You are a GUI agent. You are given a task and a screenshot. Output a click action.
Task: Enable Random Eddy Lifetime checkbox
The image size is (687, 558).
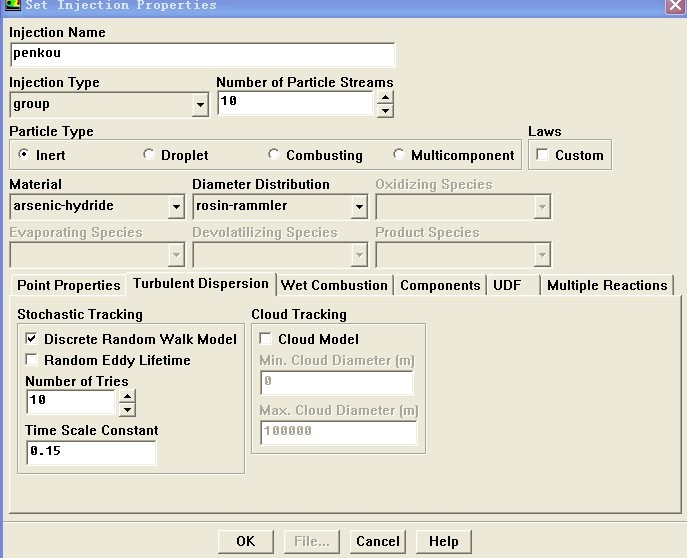click(x=31, y=360)
